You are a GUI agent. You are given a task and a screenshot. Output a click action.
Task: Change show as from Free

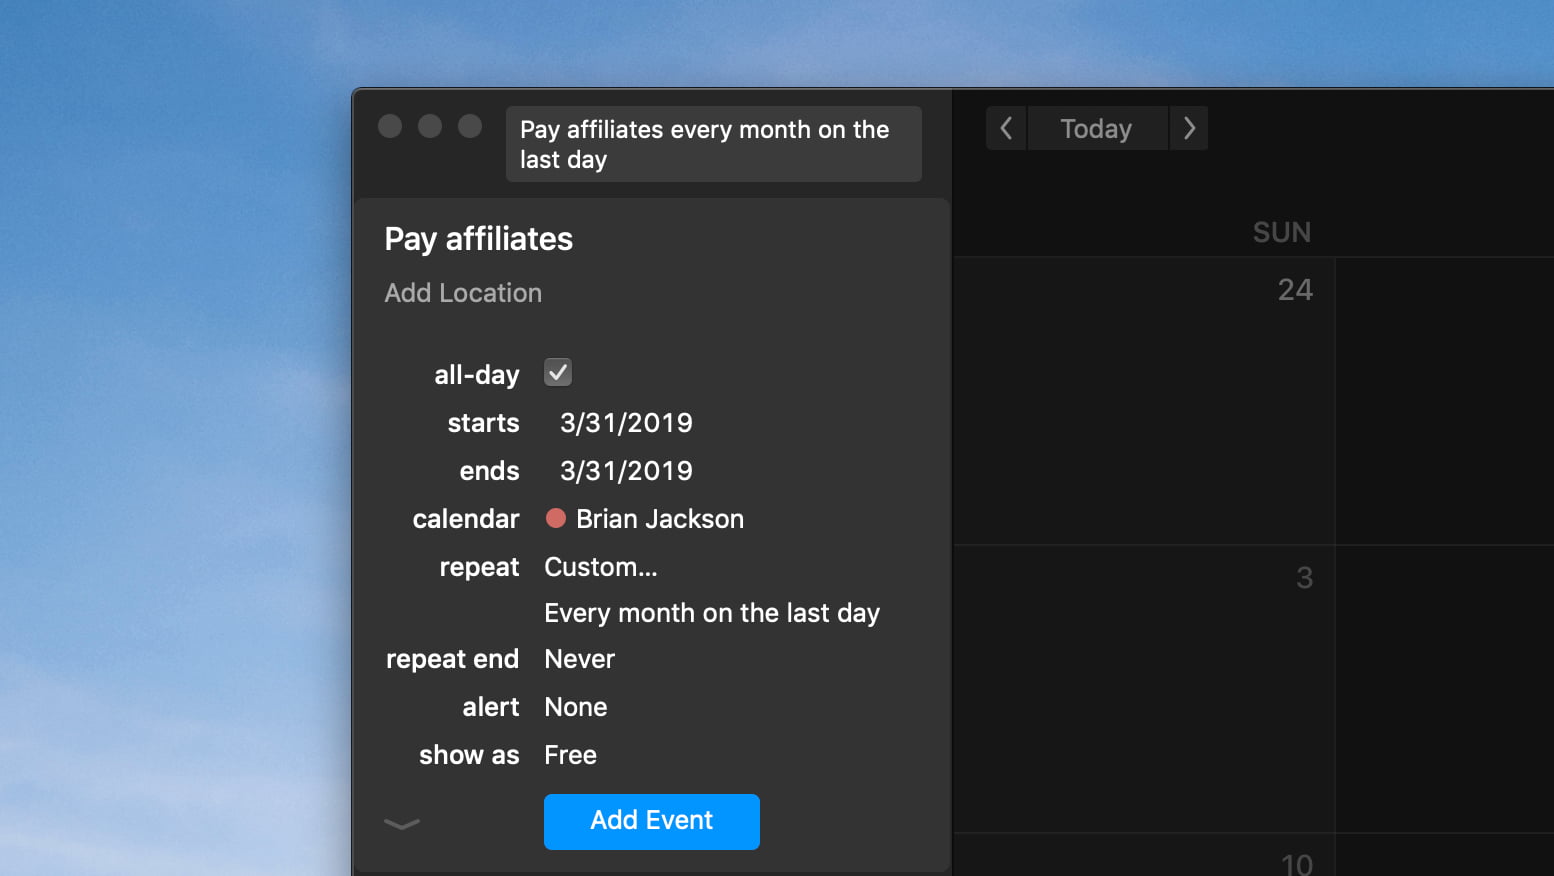point(570,754)
